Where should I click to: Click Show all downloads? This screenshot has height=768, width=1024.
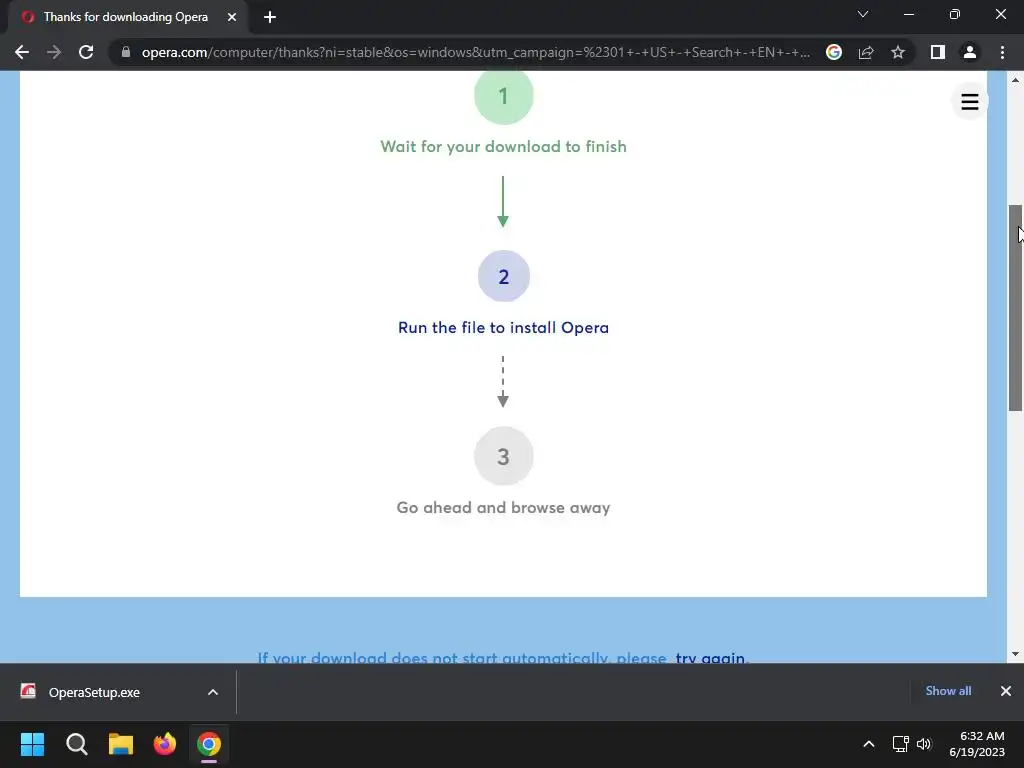click(948, 691)
